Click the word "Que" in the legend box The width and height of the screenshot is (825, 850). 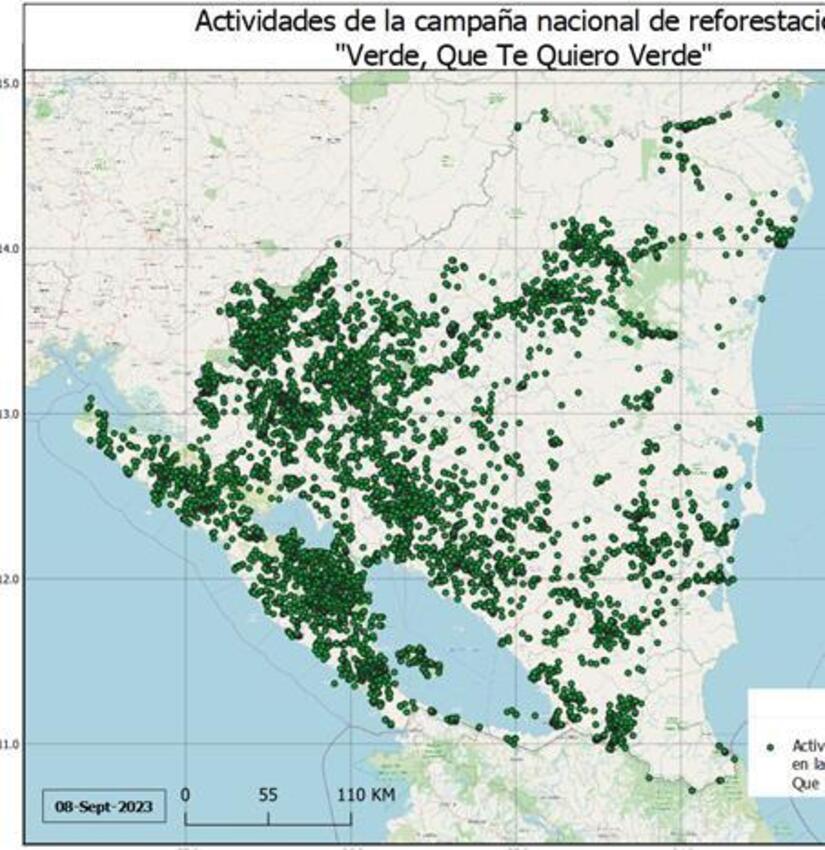805,784
